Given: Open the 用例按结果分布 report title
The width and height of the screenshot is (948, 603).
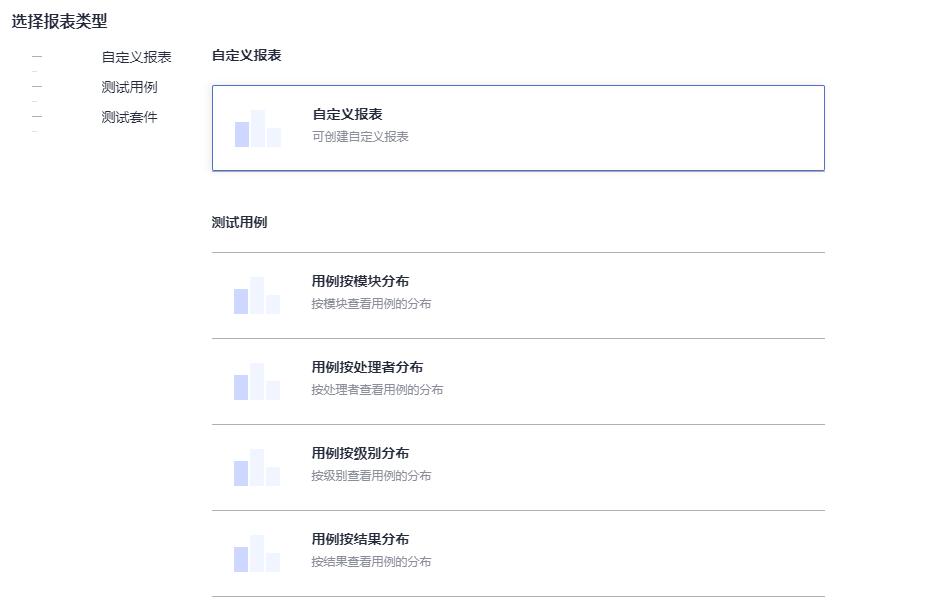Looking at the screenshot, I should [360, 539].
